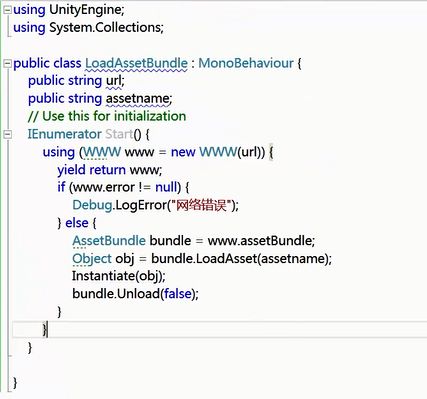Click the LoadAssetBundle class name
The width and height of the screenshot is (427, 399).
tap(136, 63)
